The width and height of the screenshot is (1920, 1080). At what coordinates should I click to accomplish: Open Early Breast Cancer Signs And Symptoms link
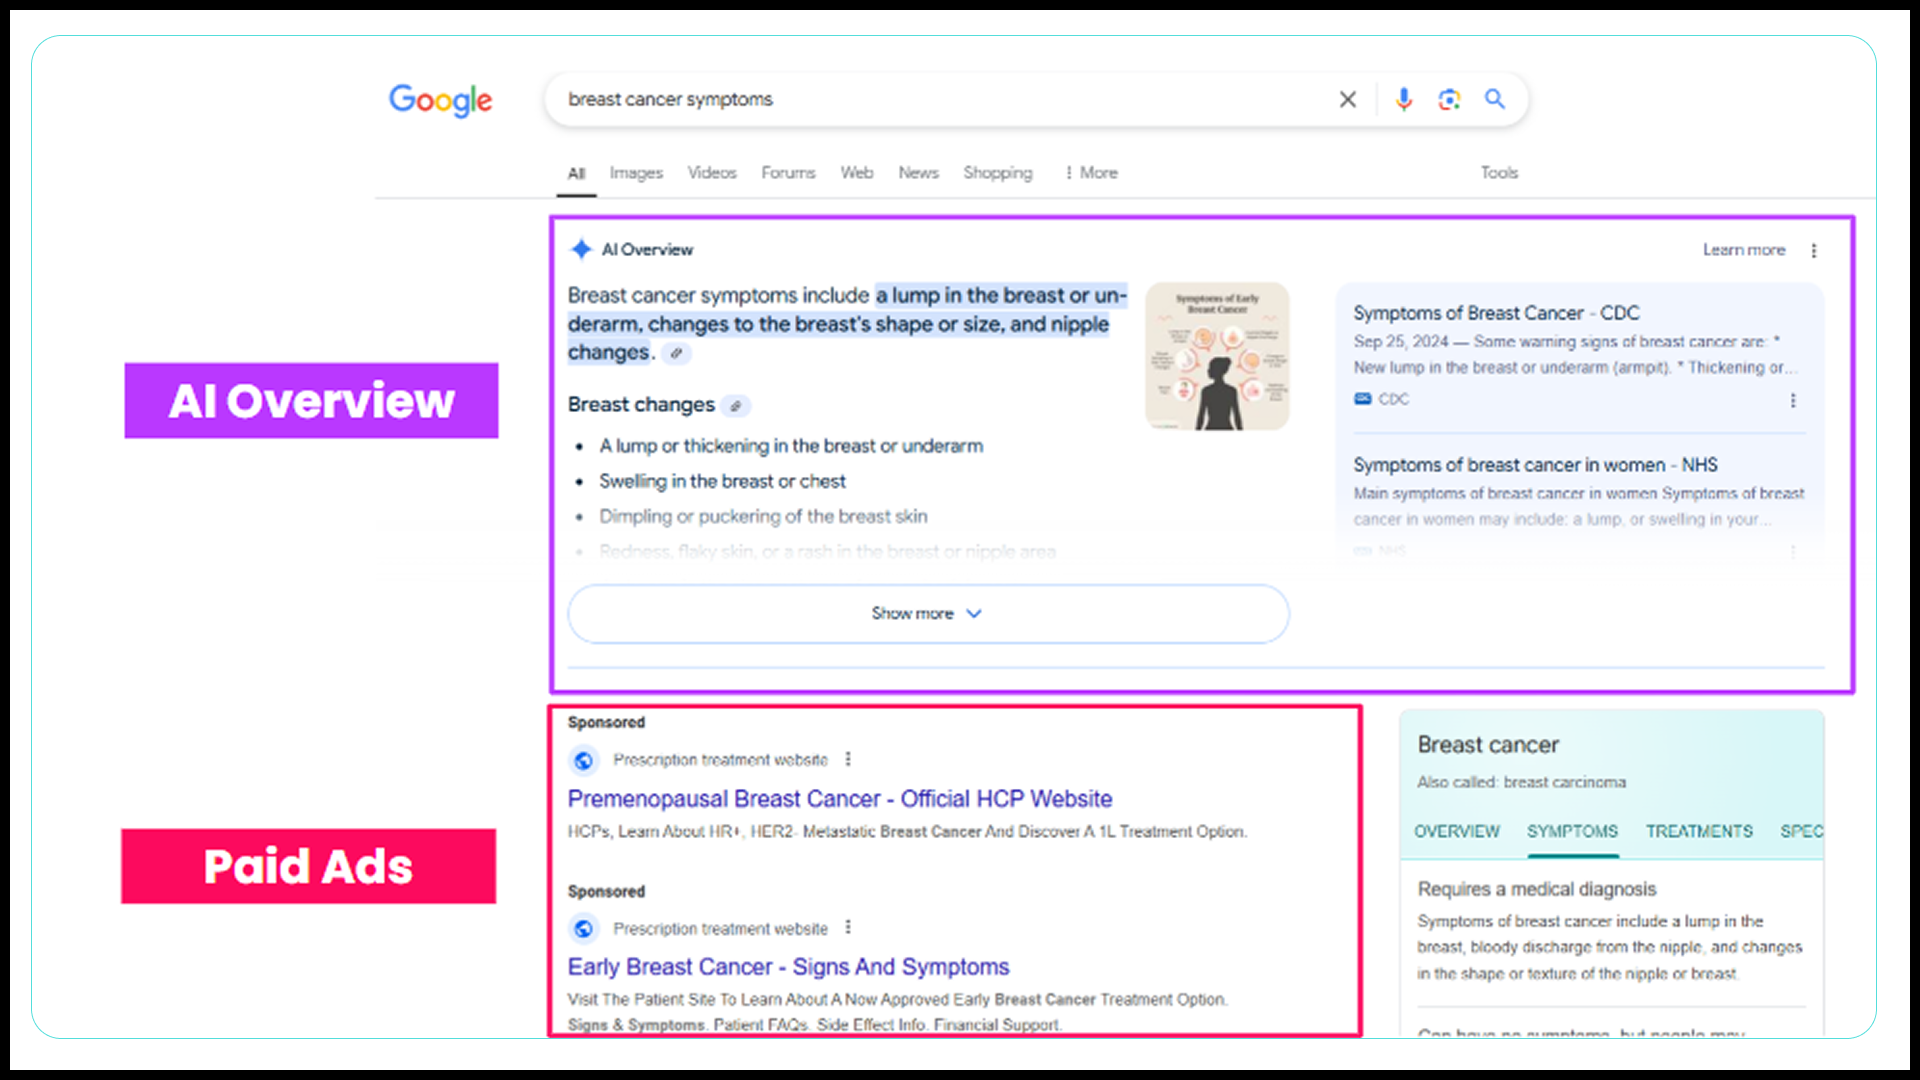[x=788, y=967]
